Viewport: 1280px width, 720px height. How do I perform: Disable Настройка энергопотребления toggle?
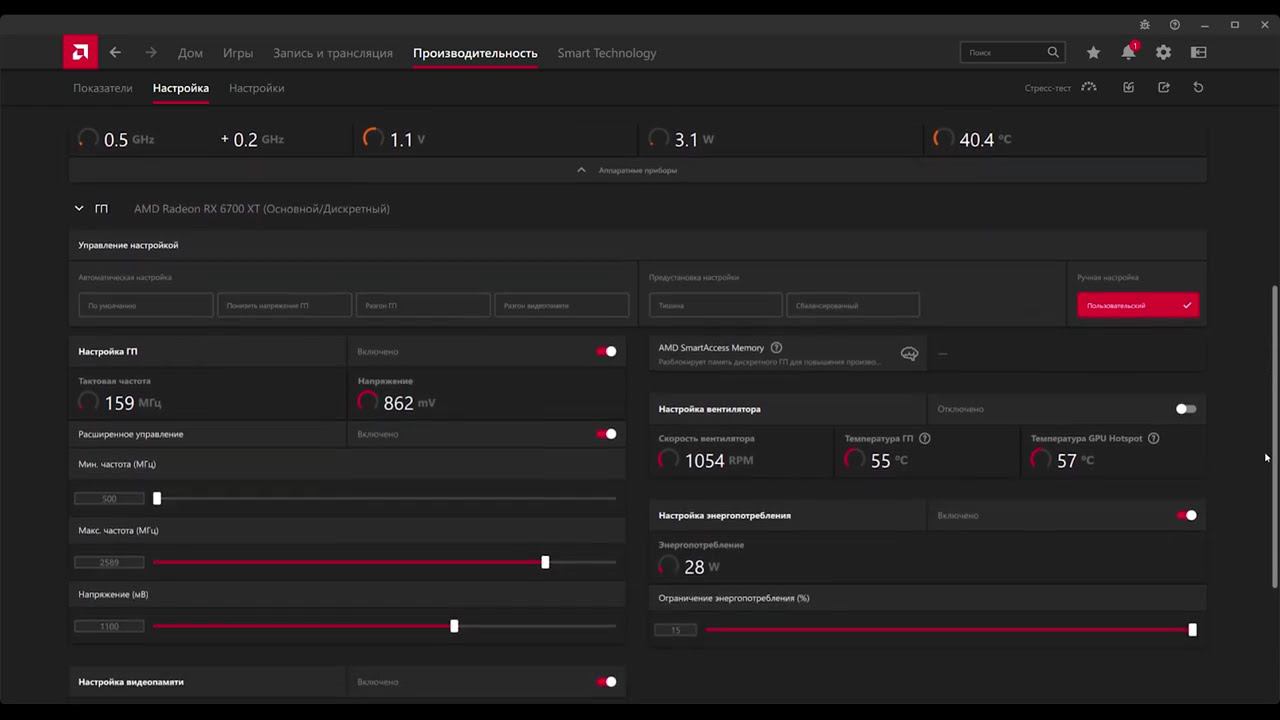[x=1186, y=515]
